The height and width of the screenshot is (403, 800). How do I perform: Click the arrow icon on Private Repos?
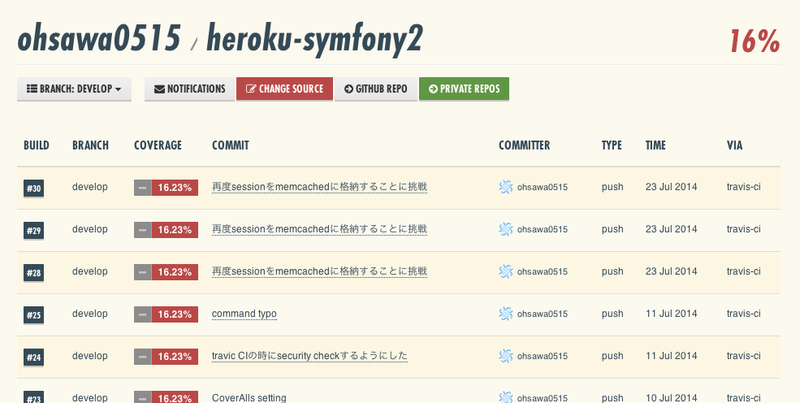(x=433, y=89)
